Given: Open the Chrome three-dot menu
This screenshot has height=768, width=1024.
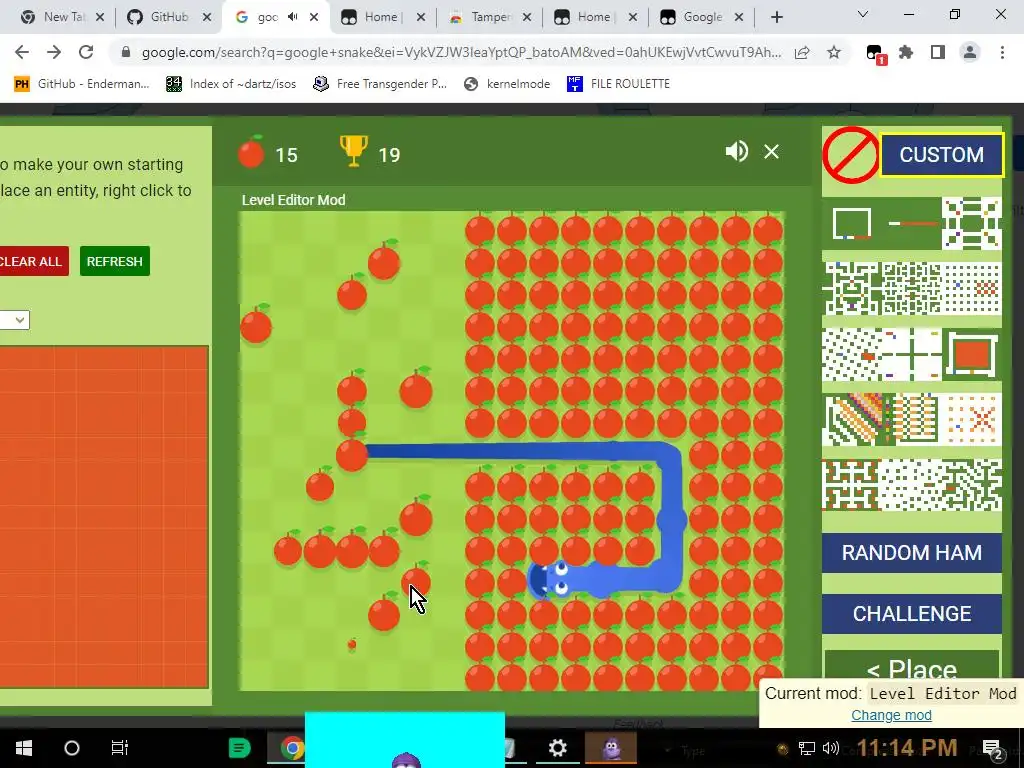Looking at the screenshot, I should click(x=1002, y=52).
